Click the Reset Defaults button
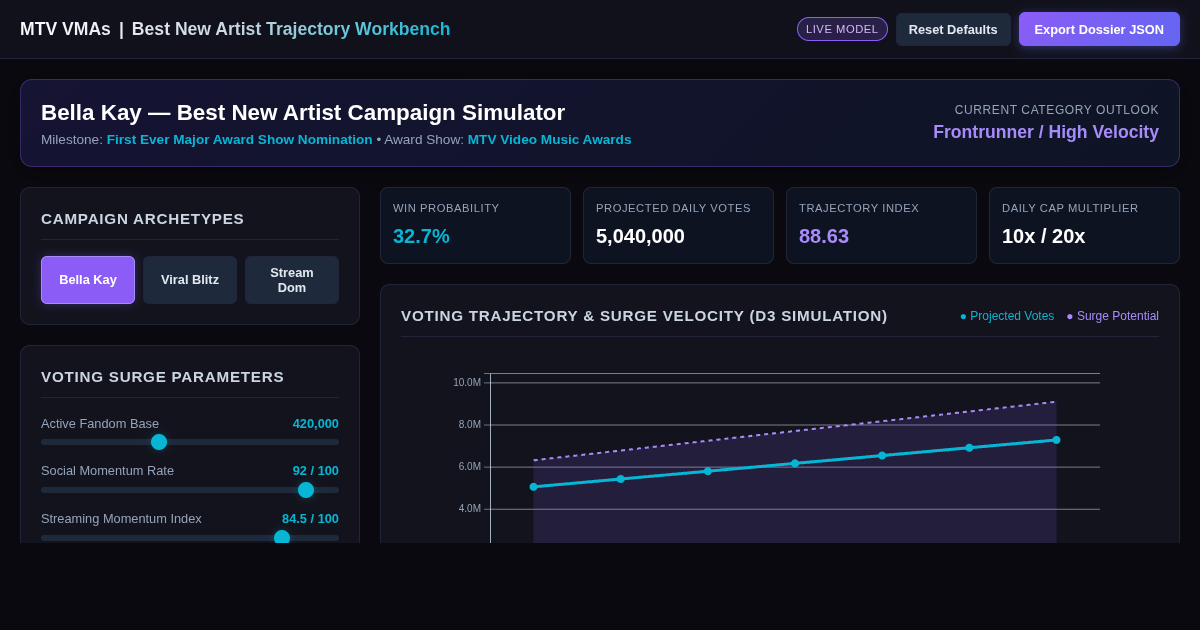This screenshot has width=1200, height=630. click(953, 29)
